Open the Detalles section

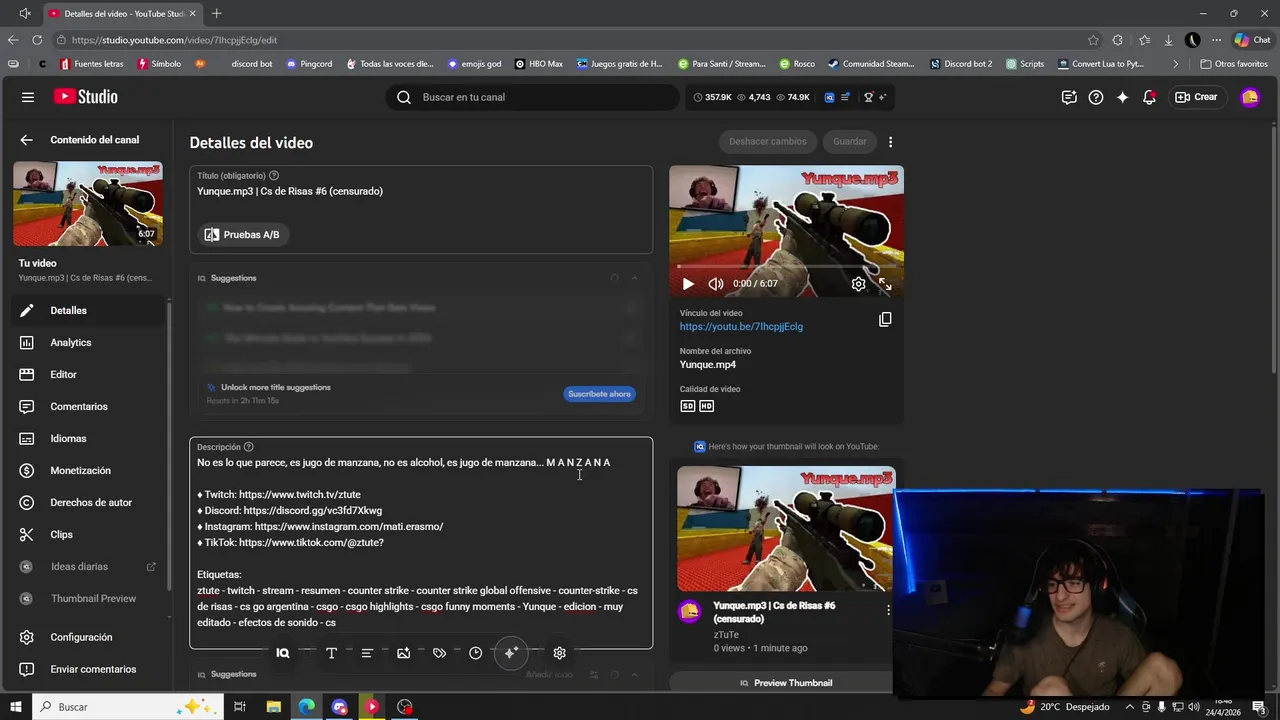point(87,310)
